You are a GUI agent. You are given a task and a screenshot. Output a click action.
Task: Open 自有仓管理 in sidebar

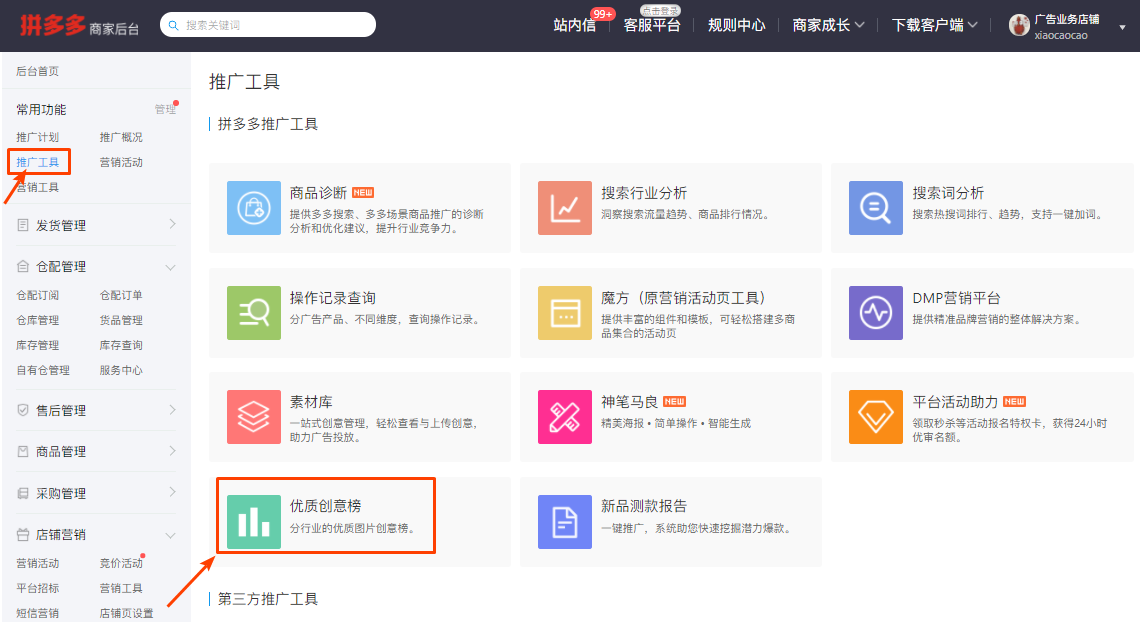click(43, 370)
